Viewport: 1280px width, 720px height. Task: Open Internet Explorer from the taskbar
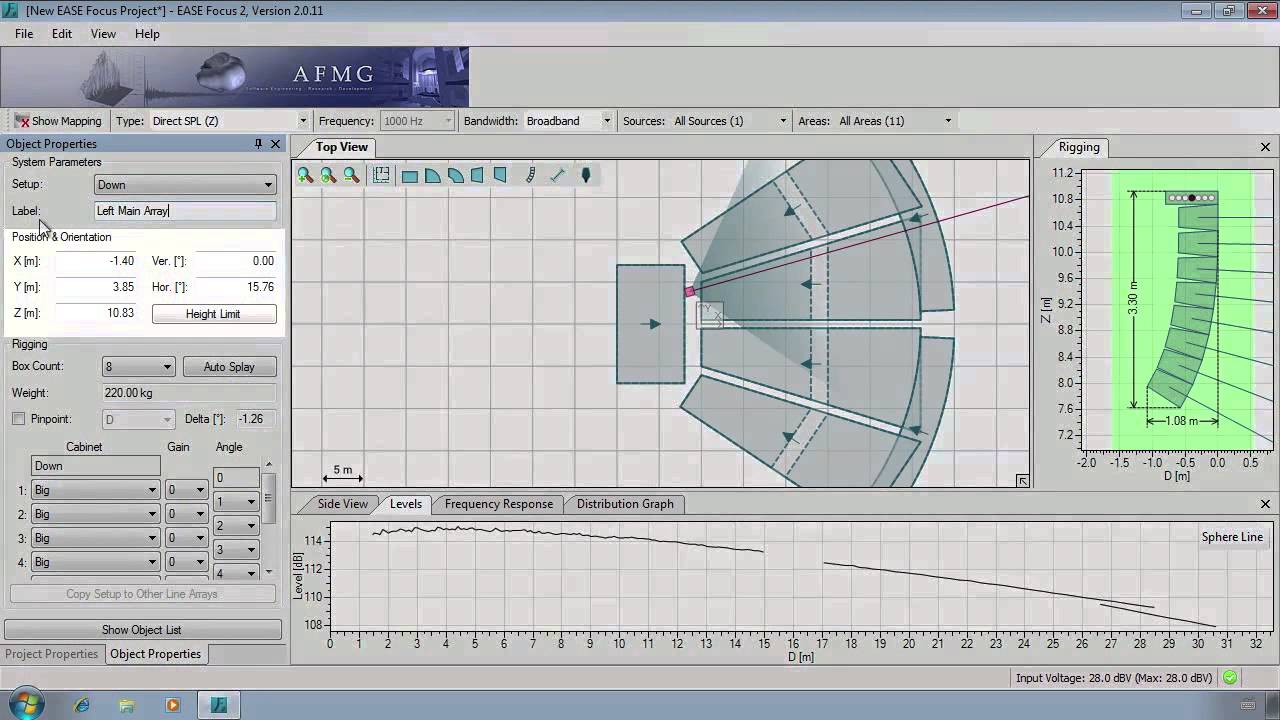(x=82, y=705)
